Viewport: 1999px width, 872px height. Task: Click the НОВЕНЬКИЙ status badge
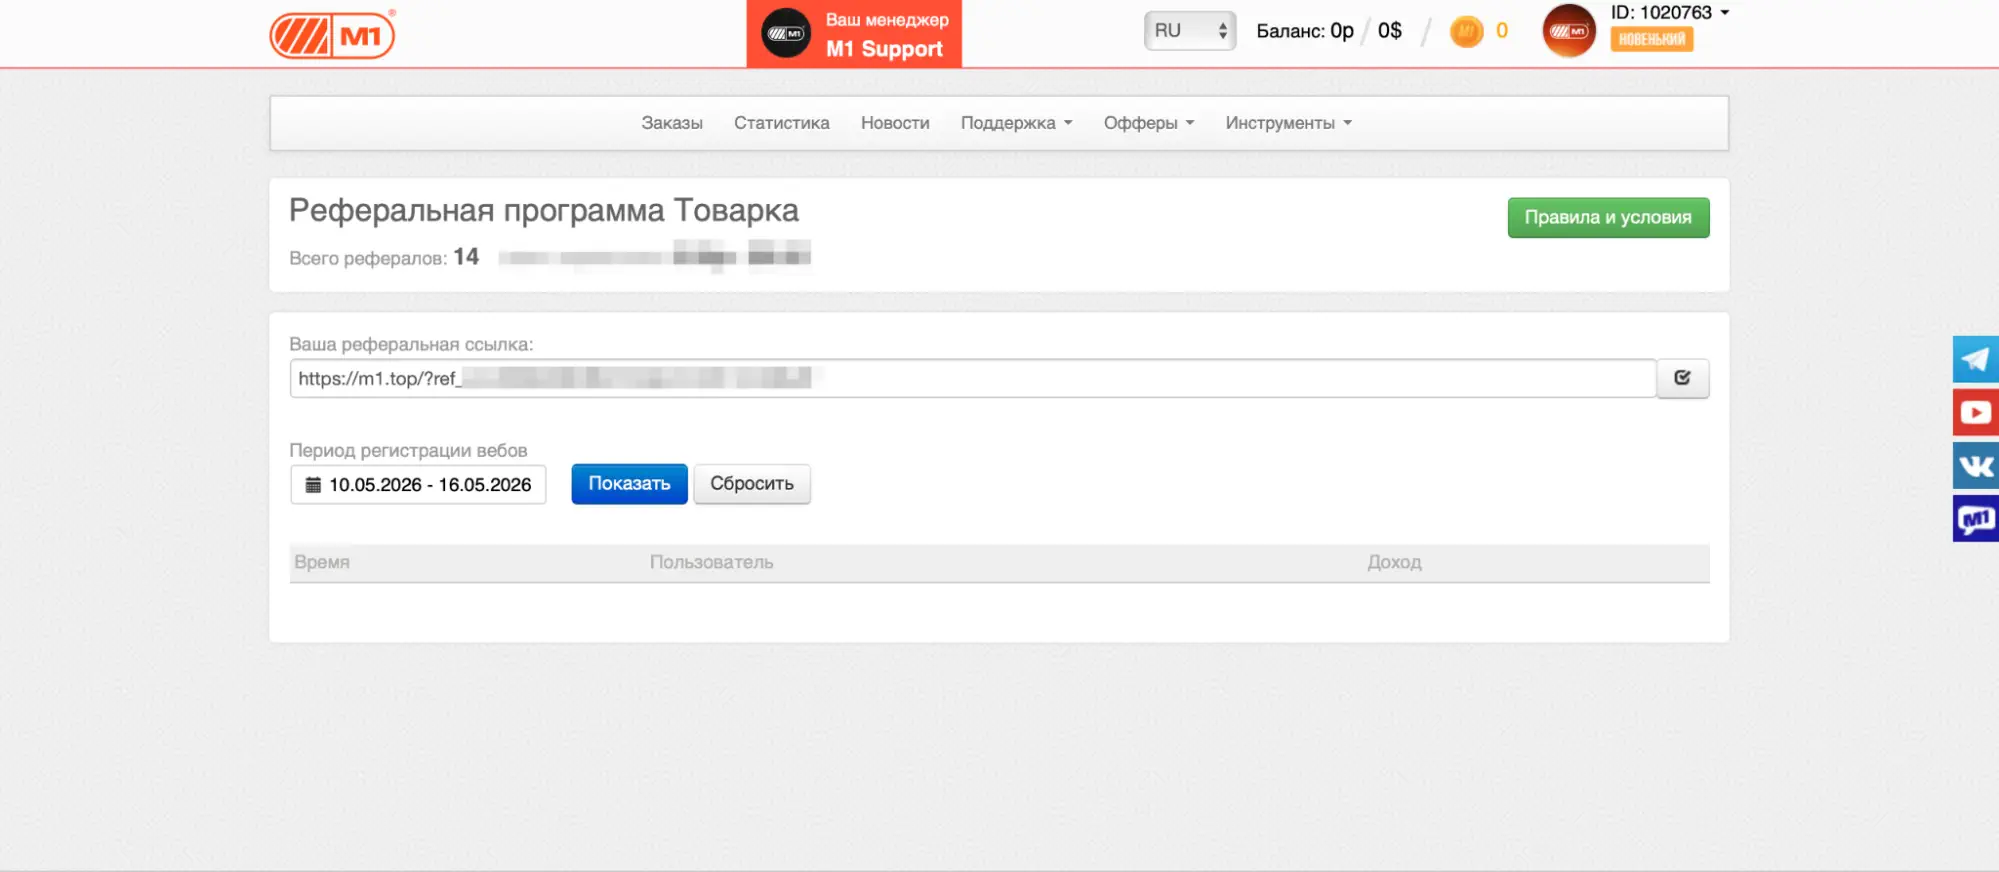click(1651, 40)
